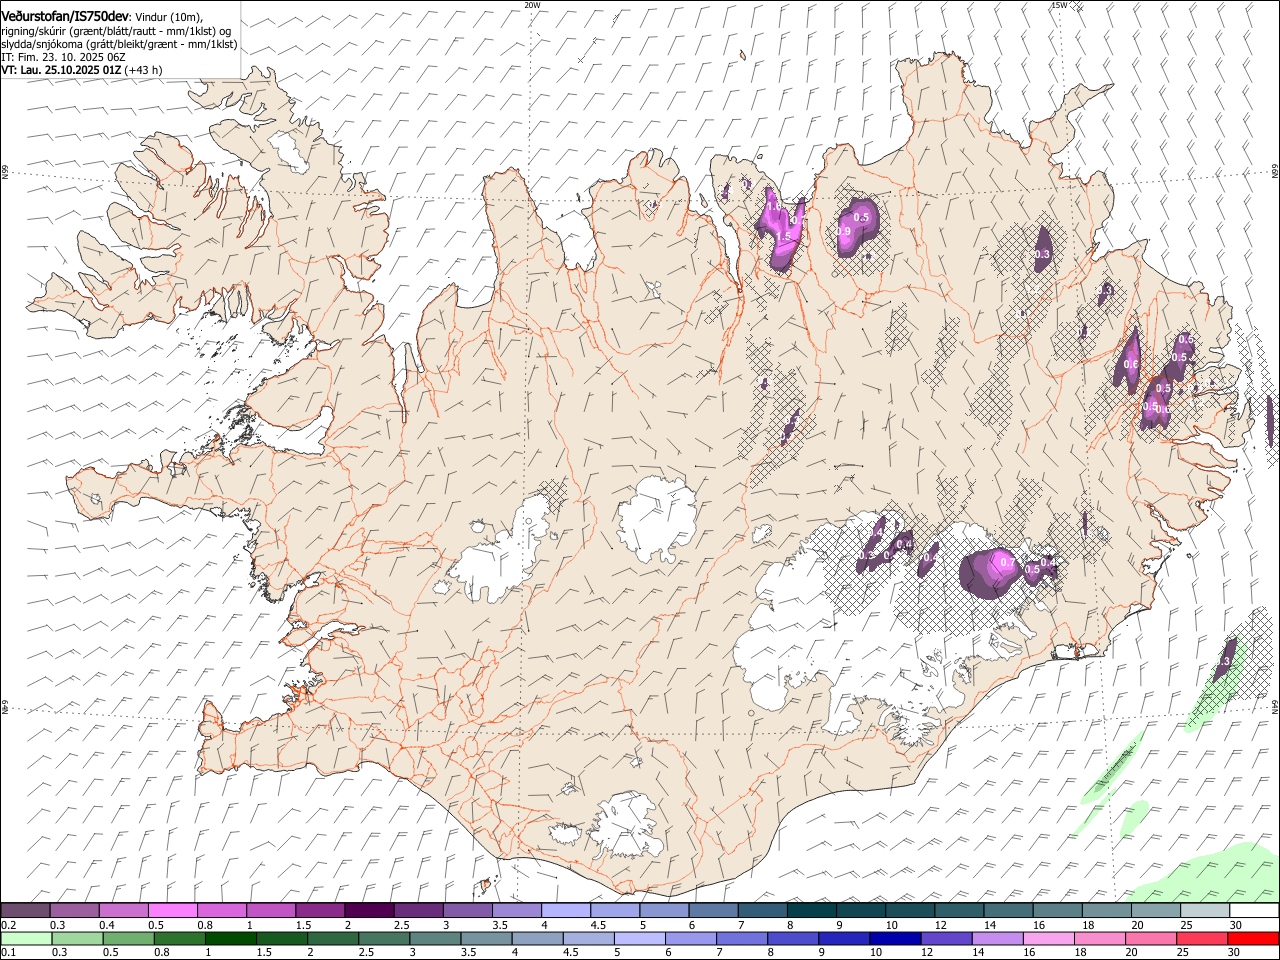This screenshot has width=1280, height=960.
Task: Click the 20W longitude label at top
Action: (x=532, y=5)
